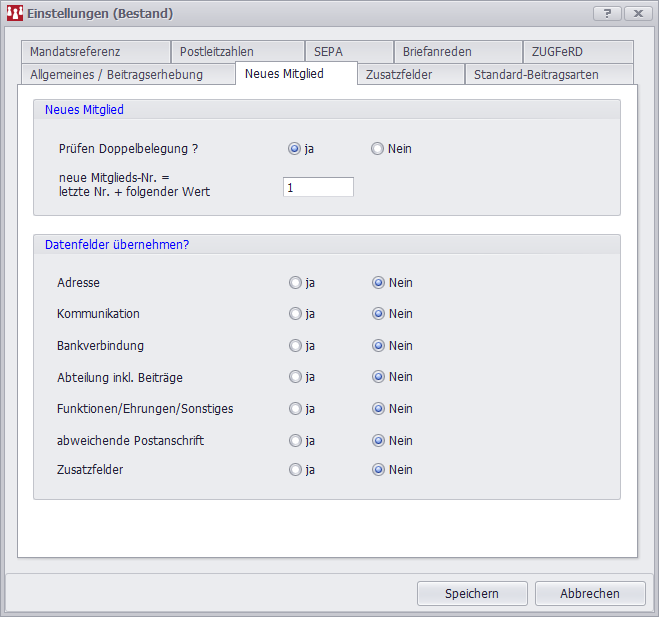Set Kommunikation to 'ja'
659x617 pixels.
point(295,314)
